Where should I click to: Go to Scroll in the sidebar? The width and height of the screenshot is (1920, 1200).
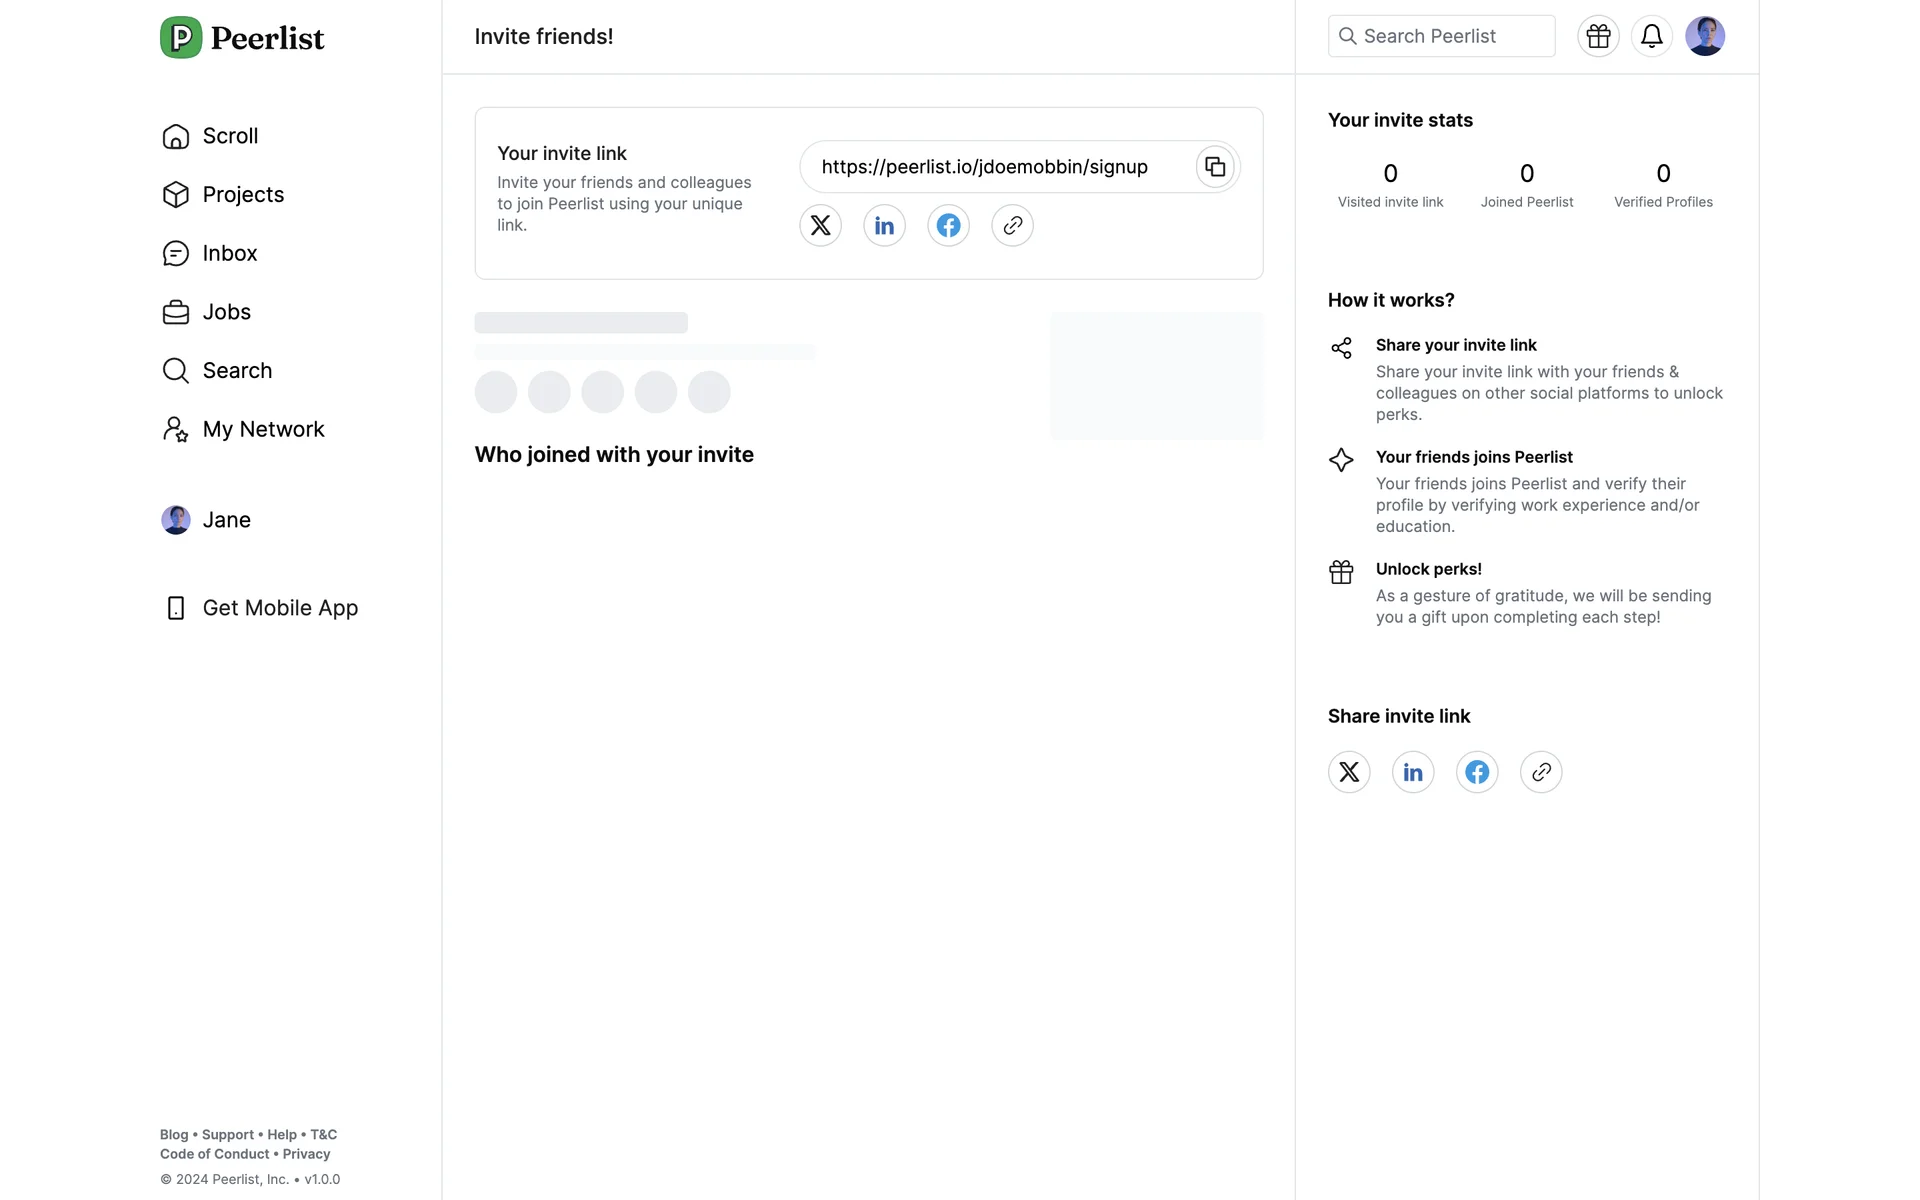click(x=229, y=136)
